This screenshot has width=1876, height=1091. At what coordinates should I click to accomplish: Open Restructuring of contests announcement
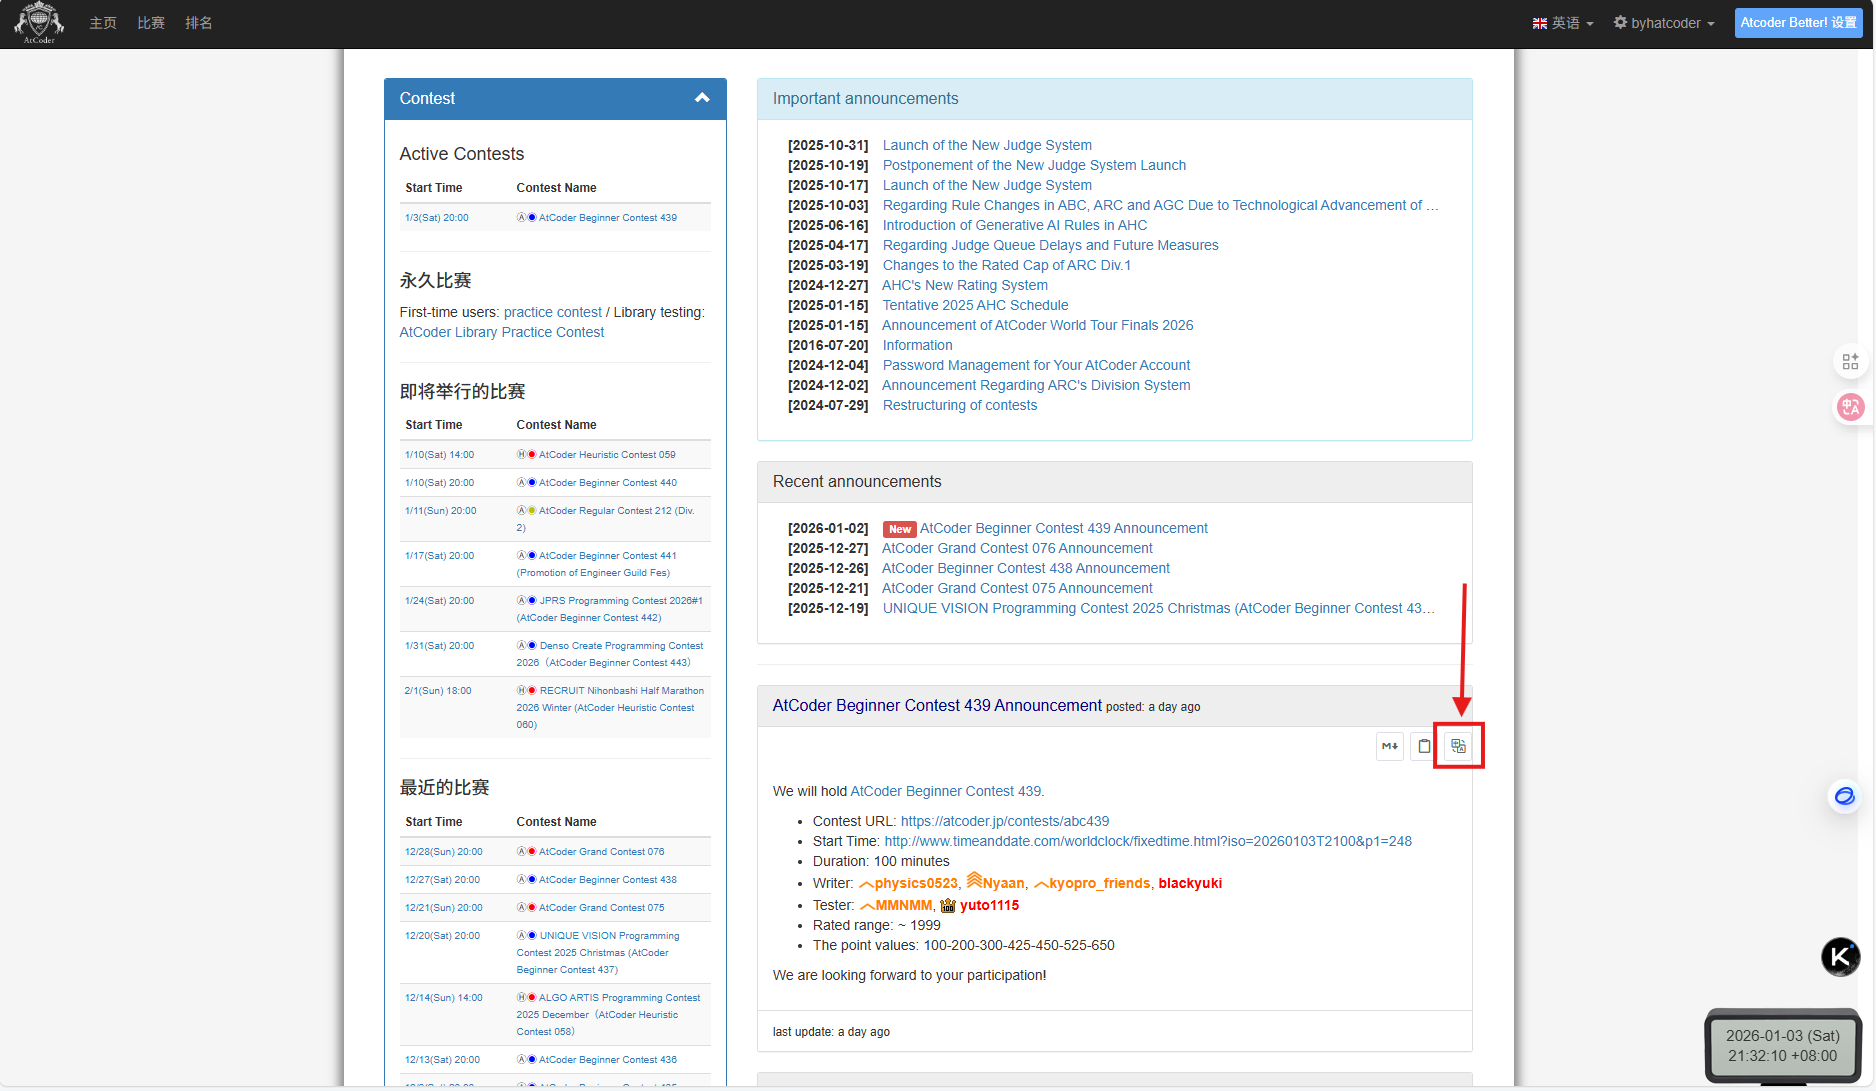(960, 405)
